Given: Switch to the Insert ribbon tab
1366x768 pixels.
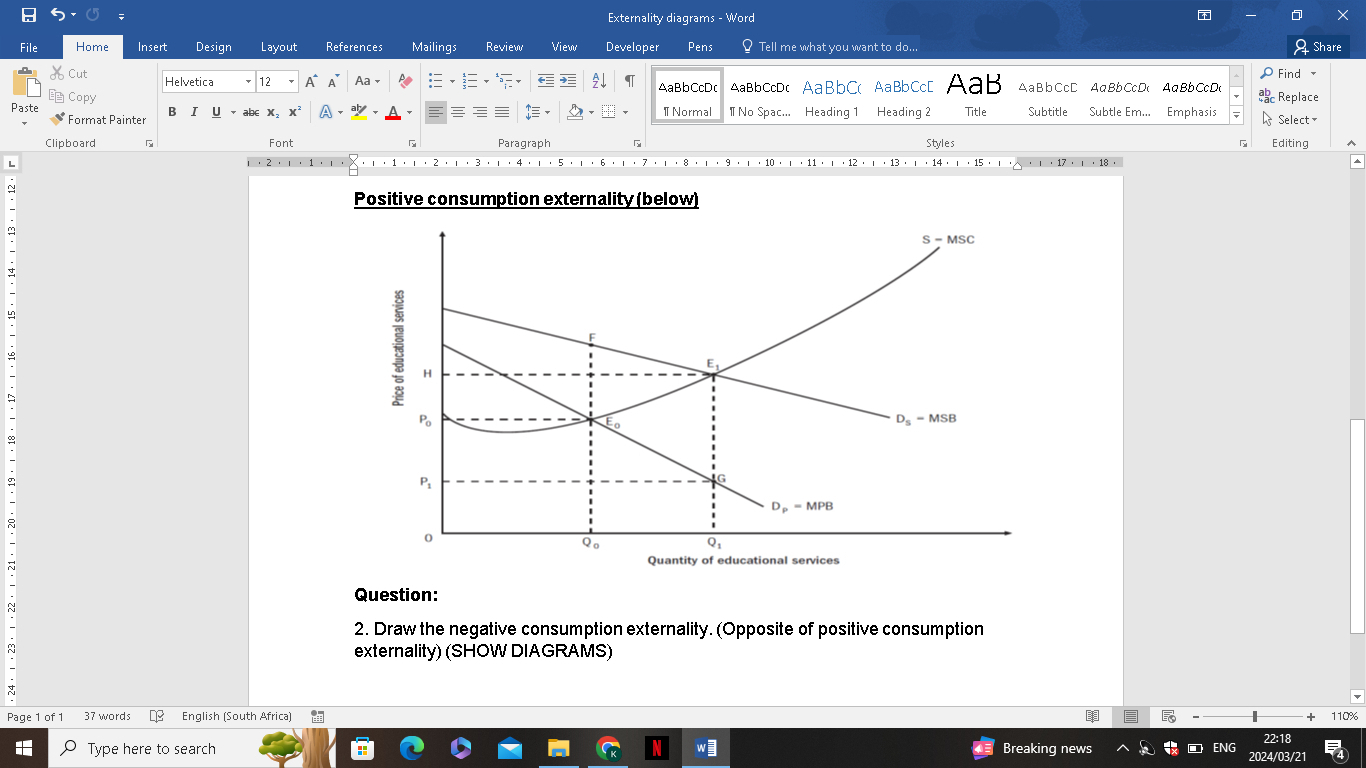Looking at the screenshot, I should tap(152, 46).
